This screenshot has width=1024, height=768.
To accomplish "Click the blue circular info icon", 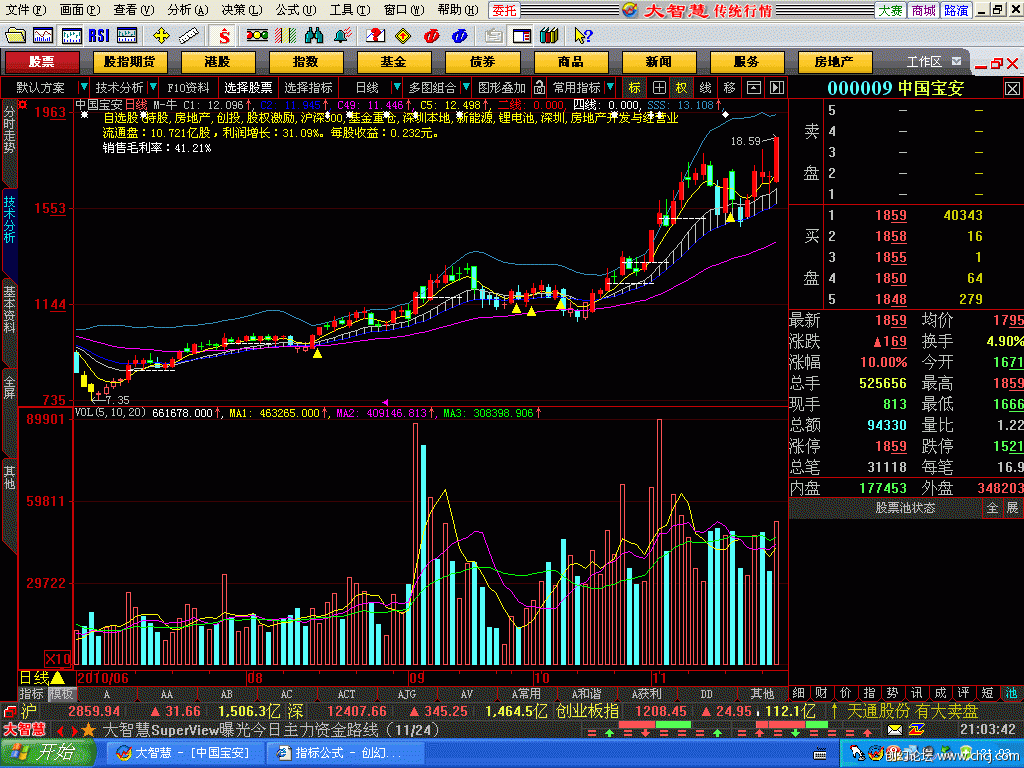I will click(x=460, y=35).
